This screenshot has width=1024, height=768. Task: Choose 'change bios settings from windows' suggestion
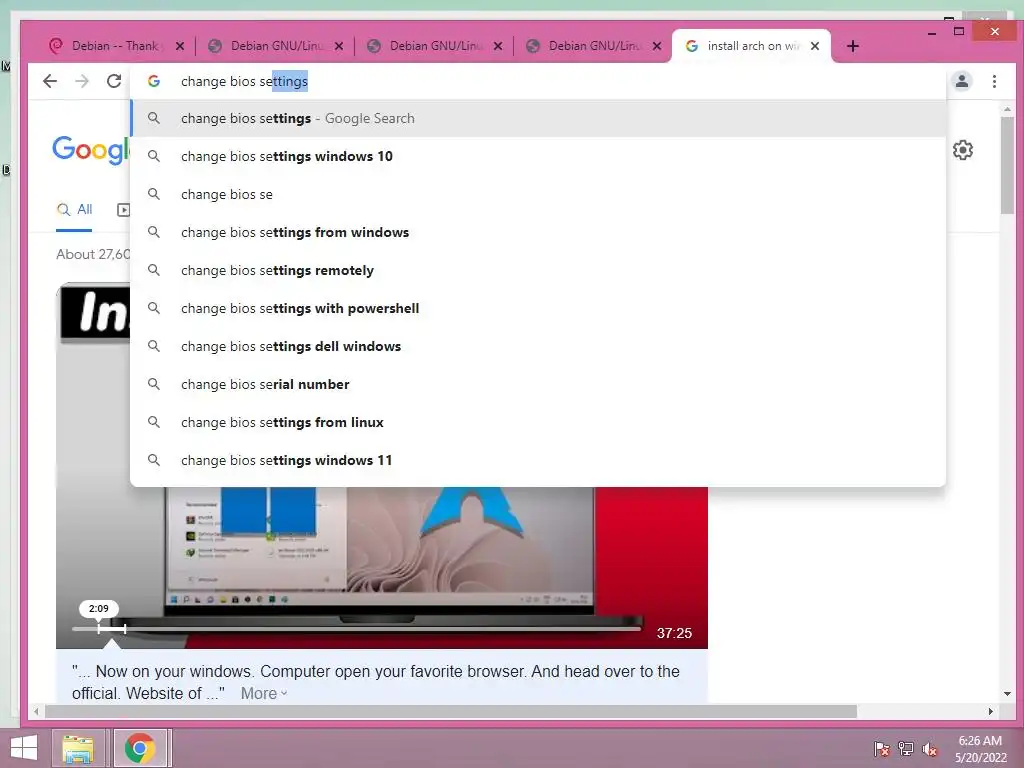click(538, 232)
